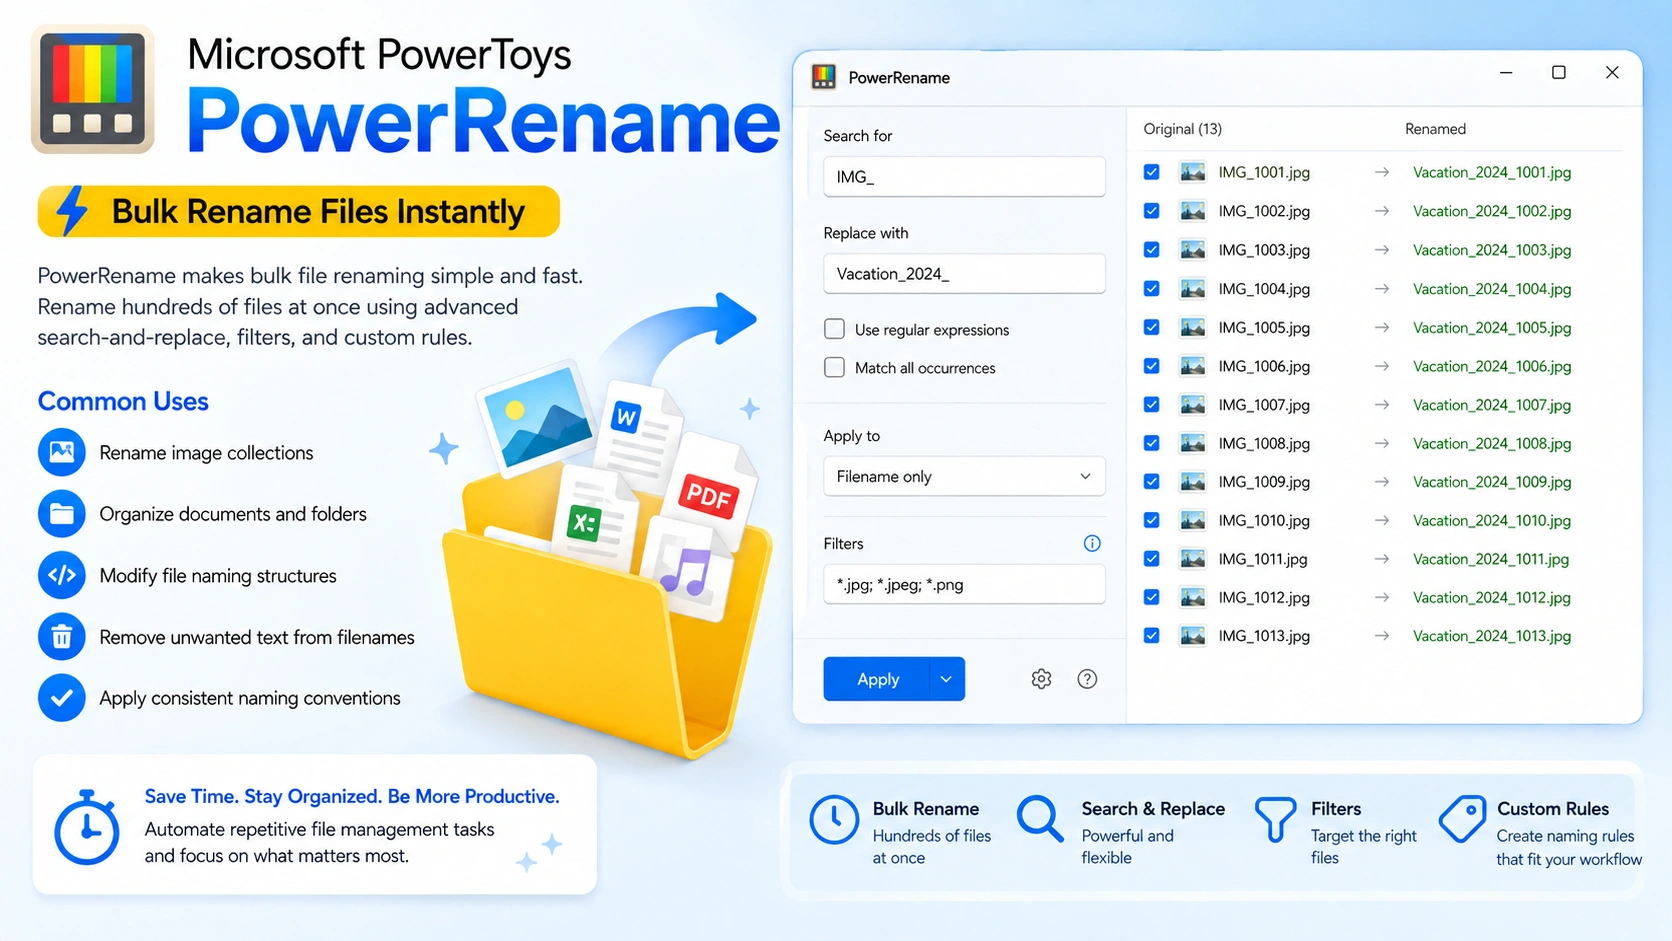Screen dimensions: 1672x941
Task: Uncheck the IMG_1005.jpg checkbox
Action: (x=1152, y=327)
